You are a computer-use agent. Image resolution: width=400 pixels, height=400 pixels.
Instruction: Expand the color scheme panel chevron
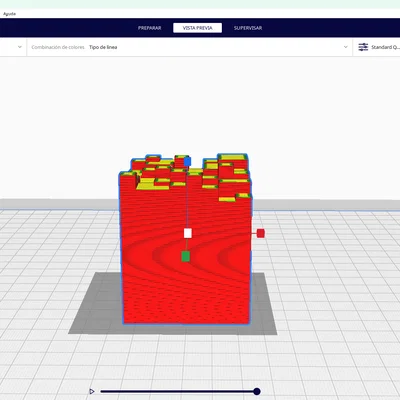[345, 47]
